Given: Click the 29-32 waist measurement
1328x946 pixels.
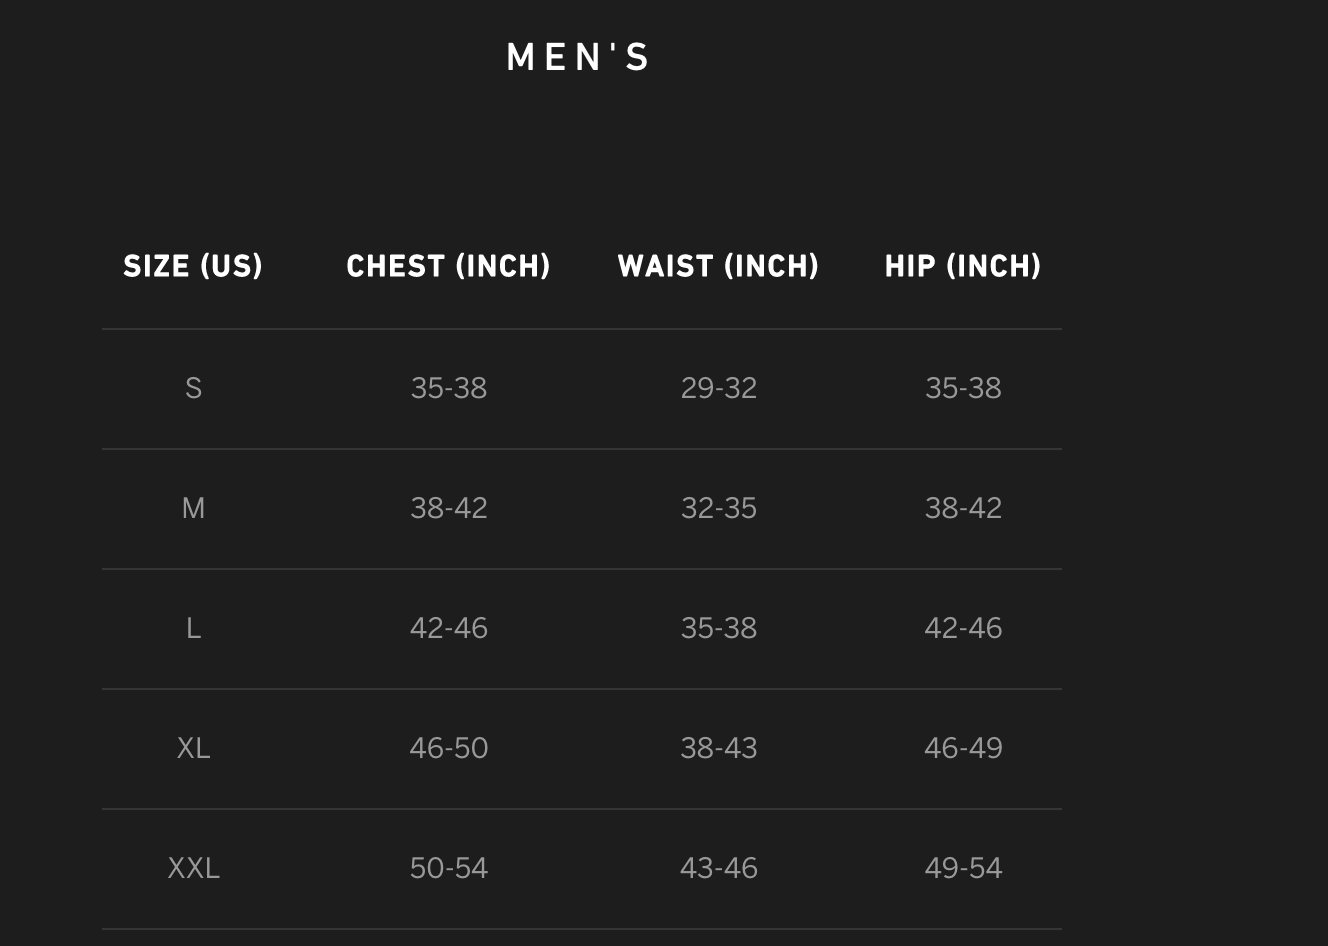Looking at the screenshot, I should click(718, 388).
